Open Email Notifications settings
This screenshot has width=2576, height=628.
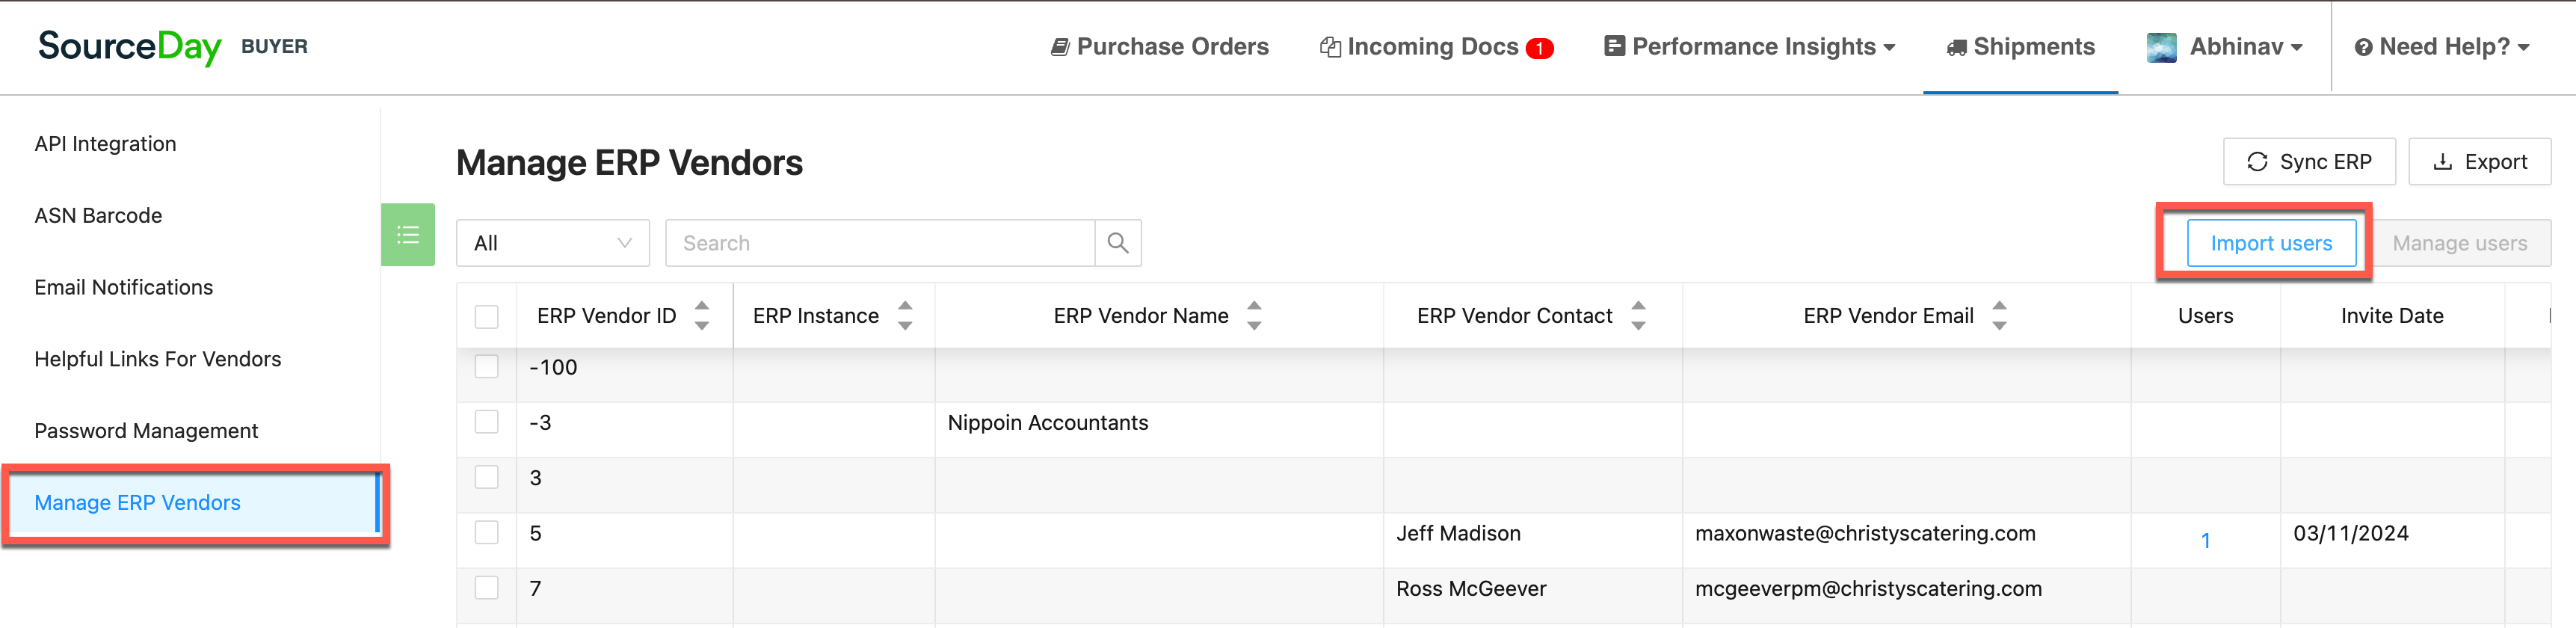(x=124, y=288)
